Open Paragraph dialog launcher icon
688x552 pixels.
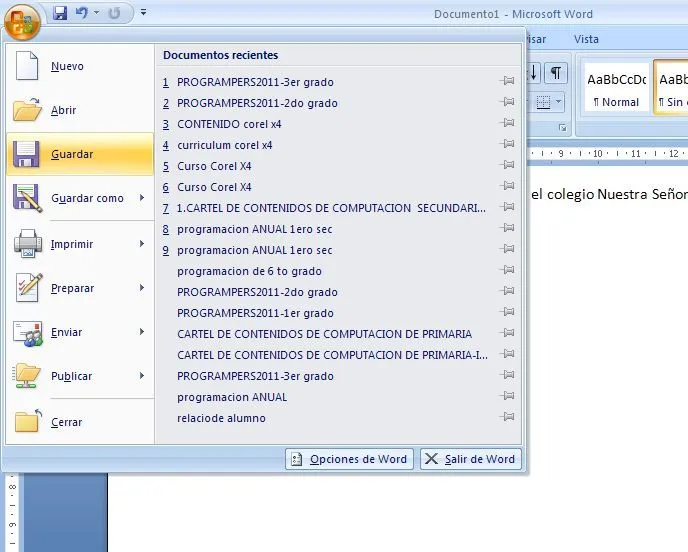(563, 128)
